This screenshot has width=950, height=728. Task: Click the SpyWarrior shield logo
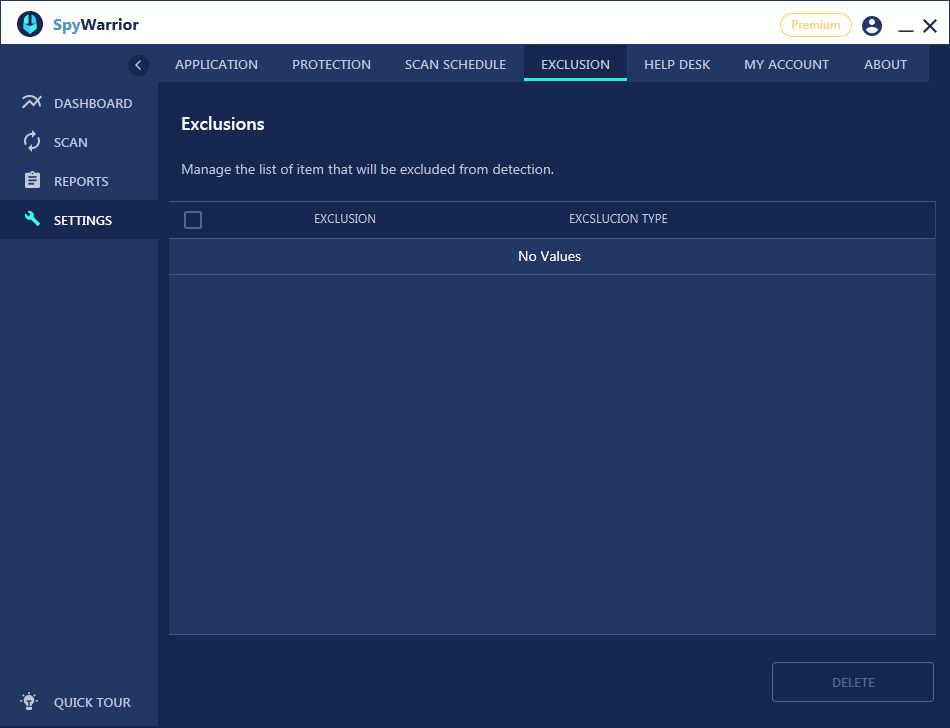click(x=29, y=23)
